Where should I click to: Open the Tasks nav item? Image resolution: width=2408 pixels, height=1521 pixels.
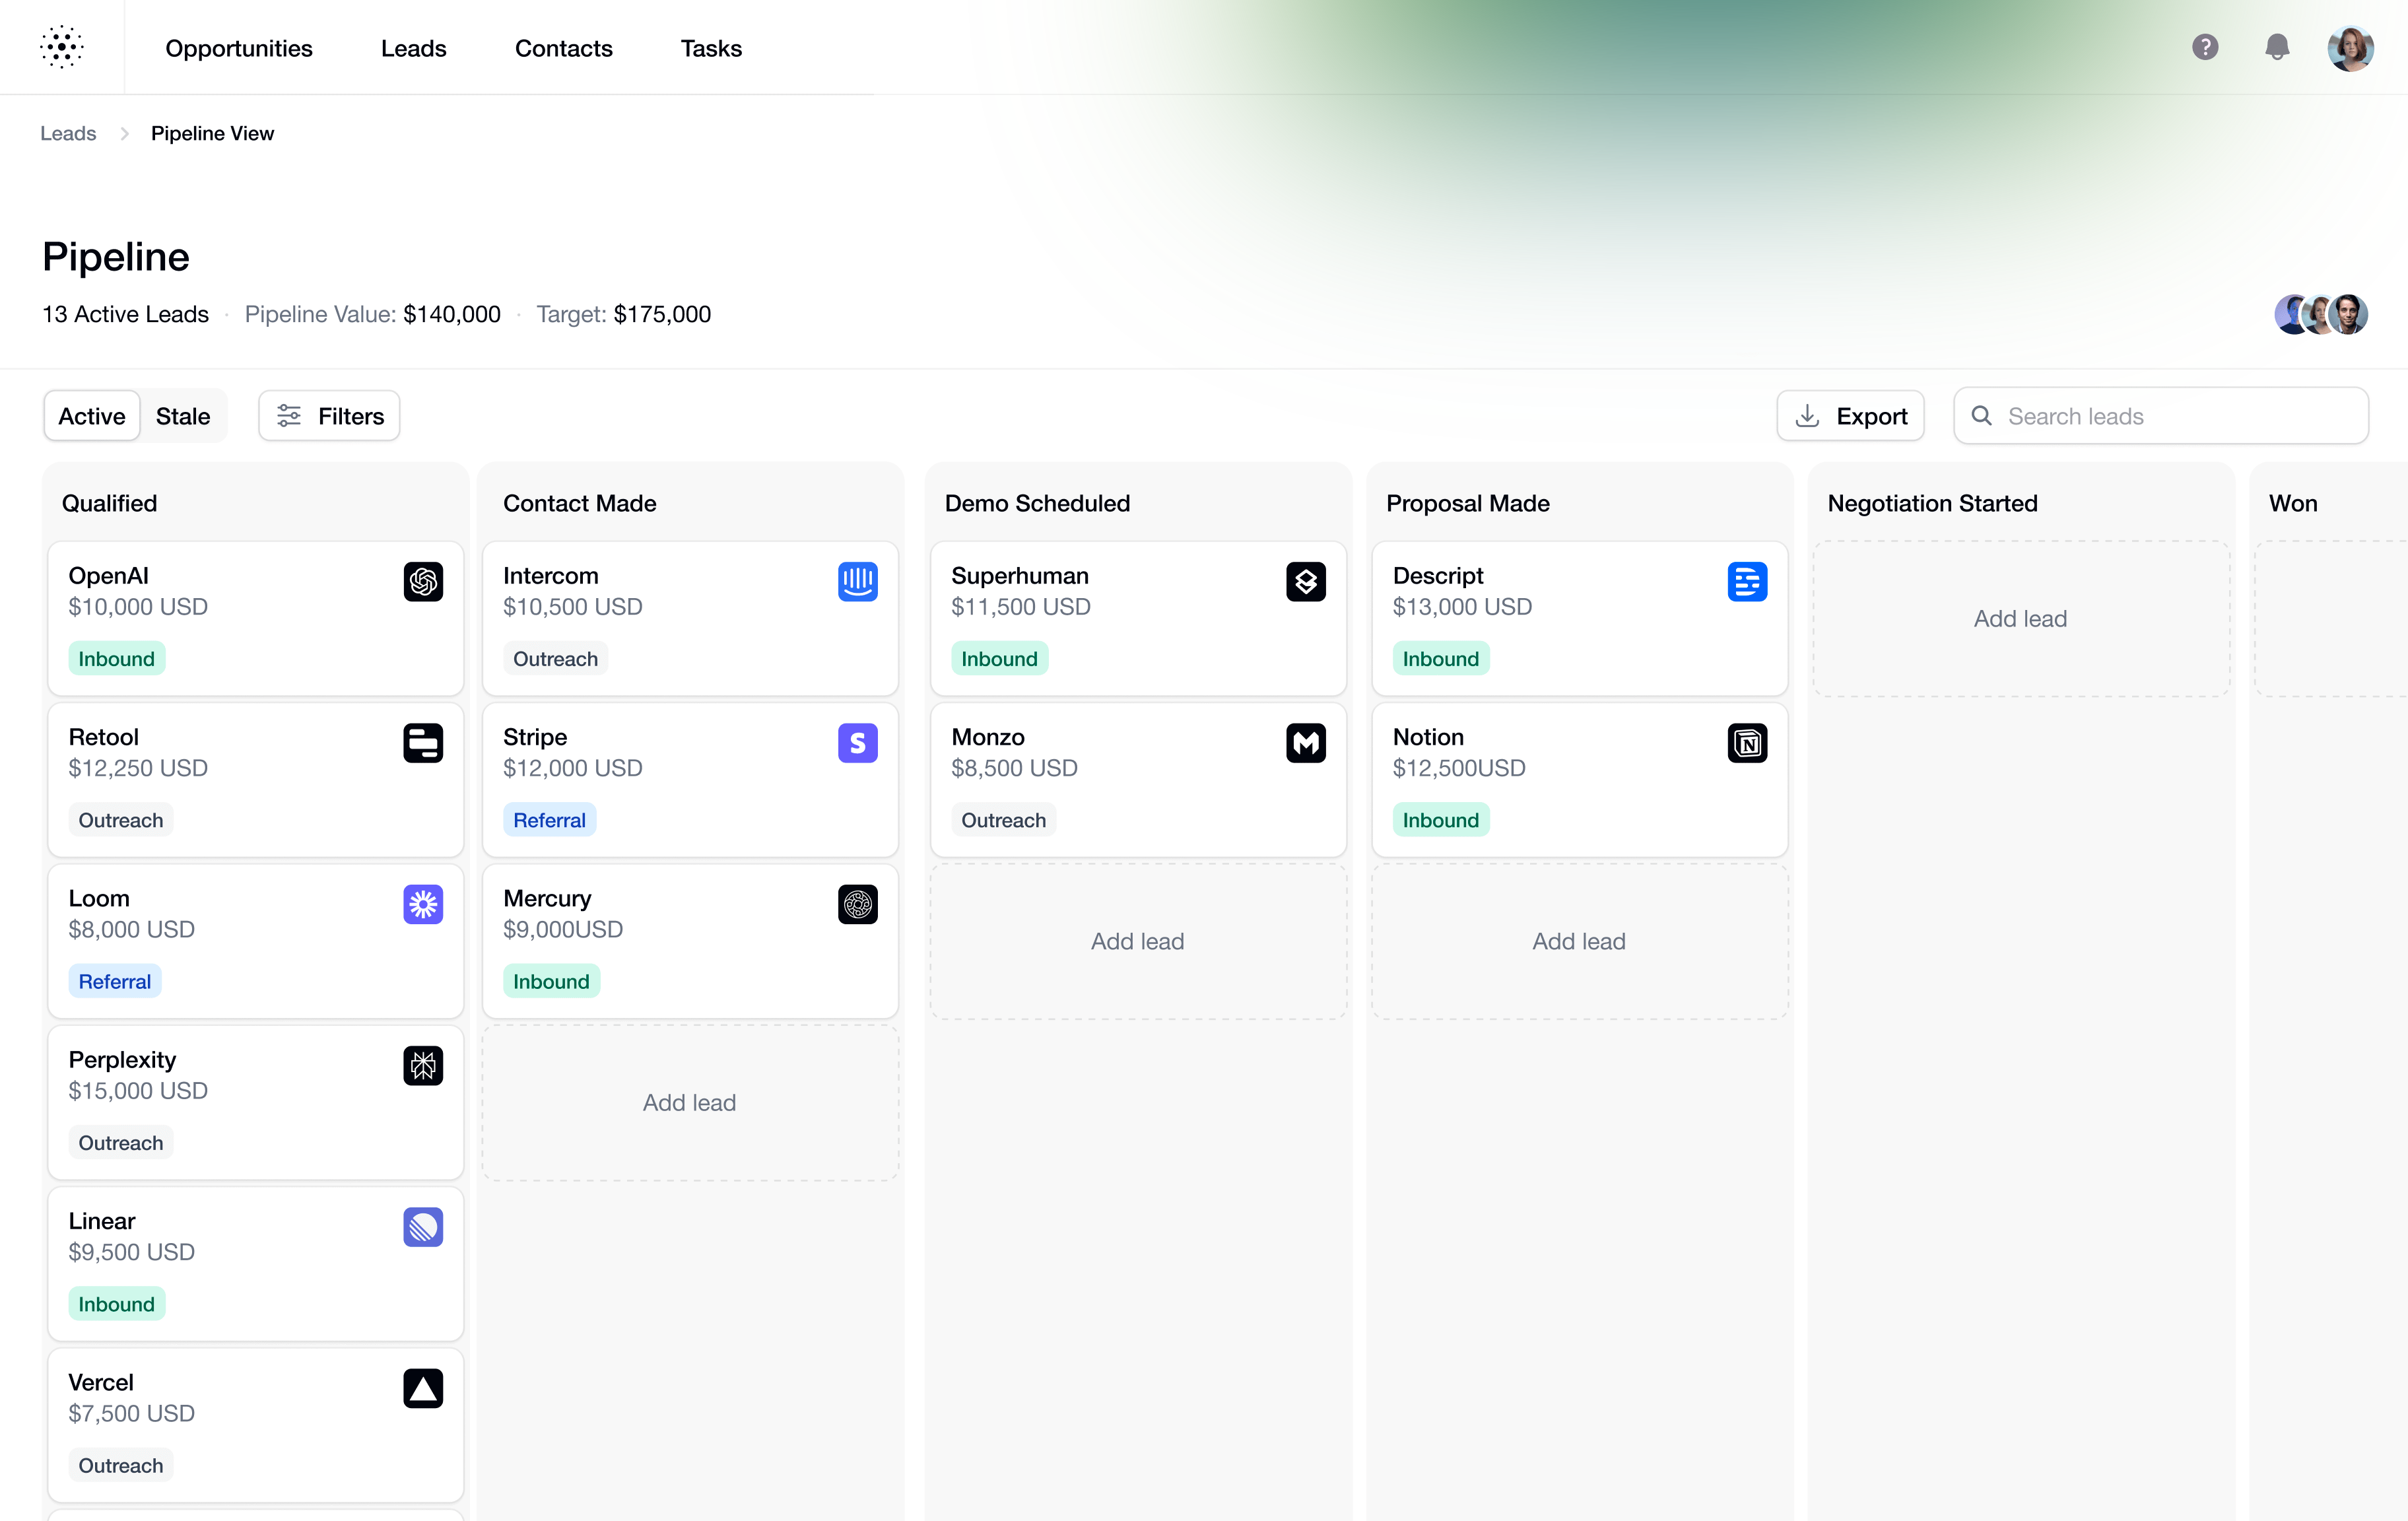(711, 48)
